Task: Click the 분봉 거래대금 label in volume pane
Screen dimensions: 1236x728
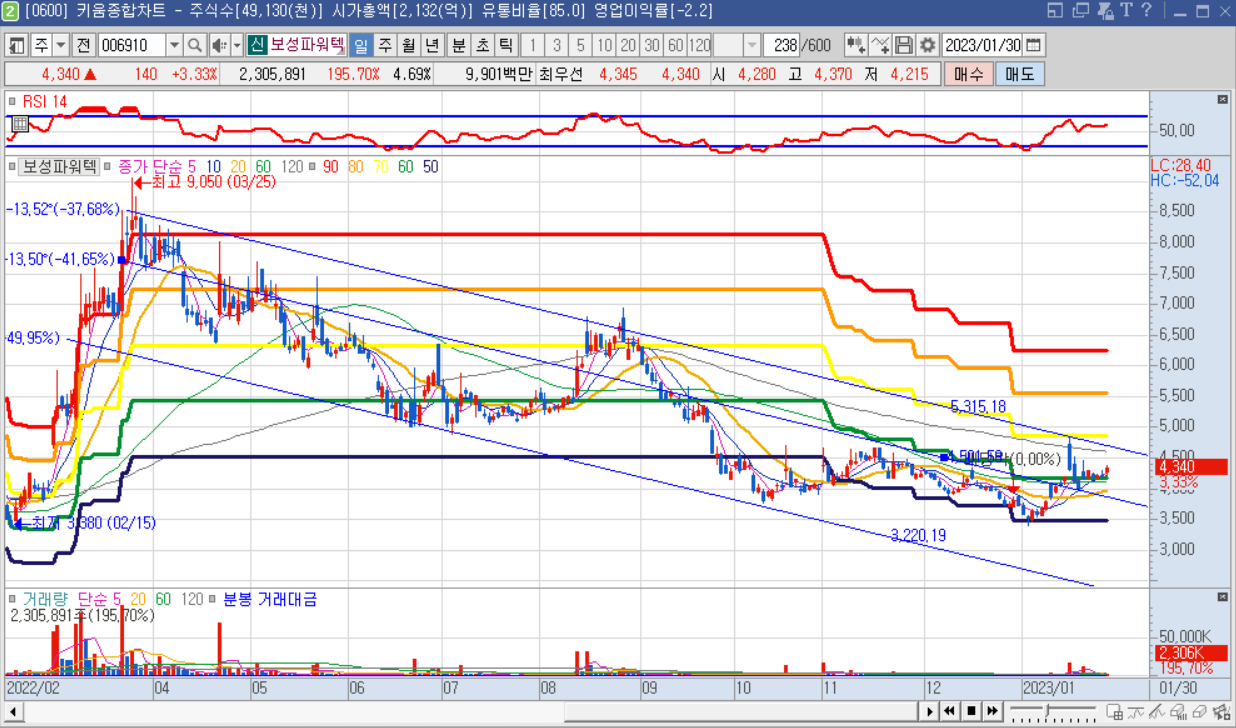Action: (x=270, y=599)
